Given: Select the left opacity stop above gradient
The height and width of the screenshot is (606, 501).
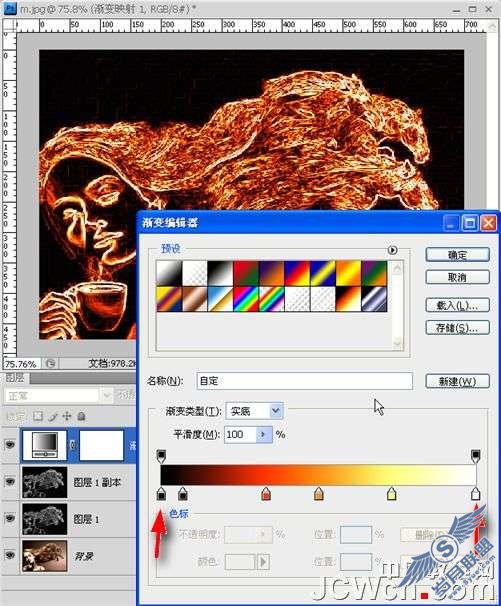Looking at the screenshot, I should [x=162, y=456].
